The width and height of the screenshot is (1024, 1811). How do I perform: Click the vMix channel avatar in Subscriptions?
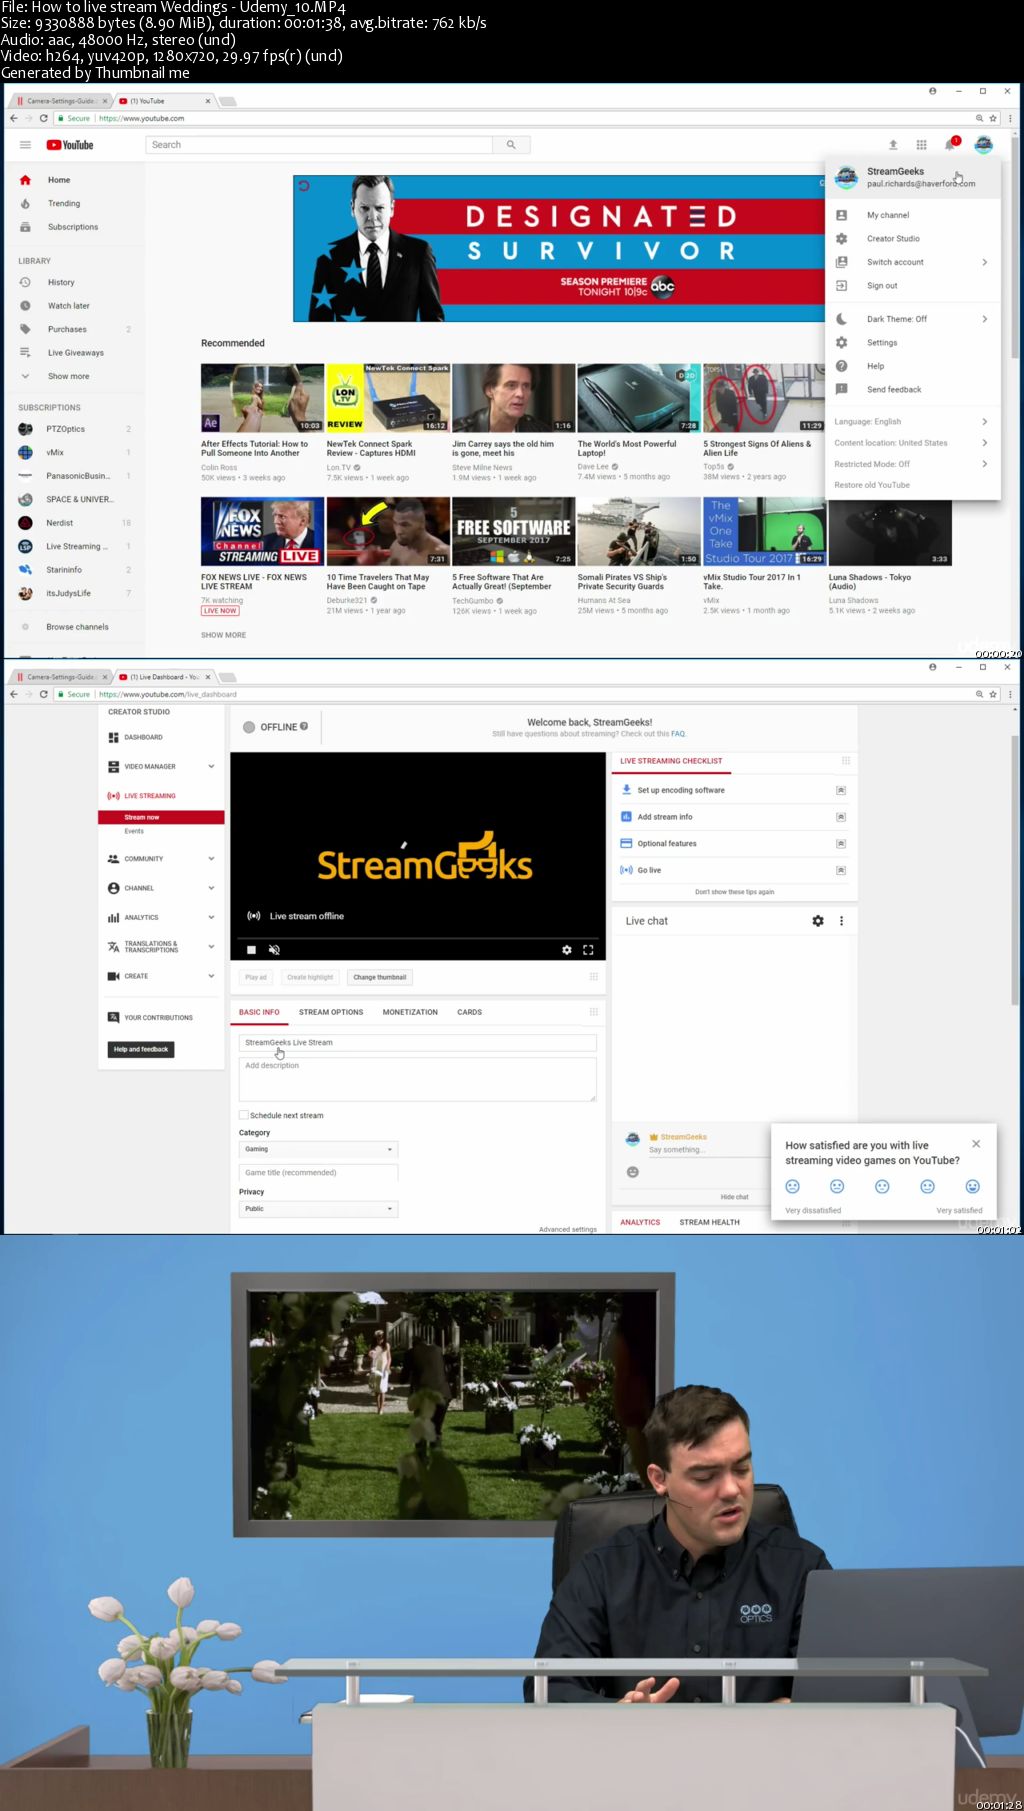point(25,452)
